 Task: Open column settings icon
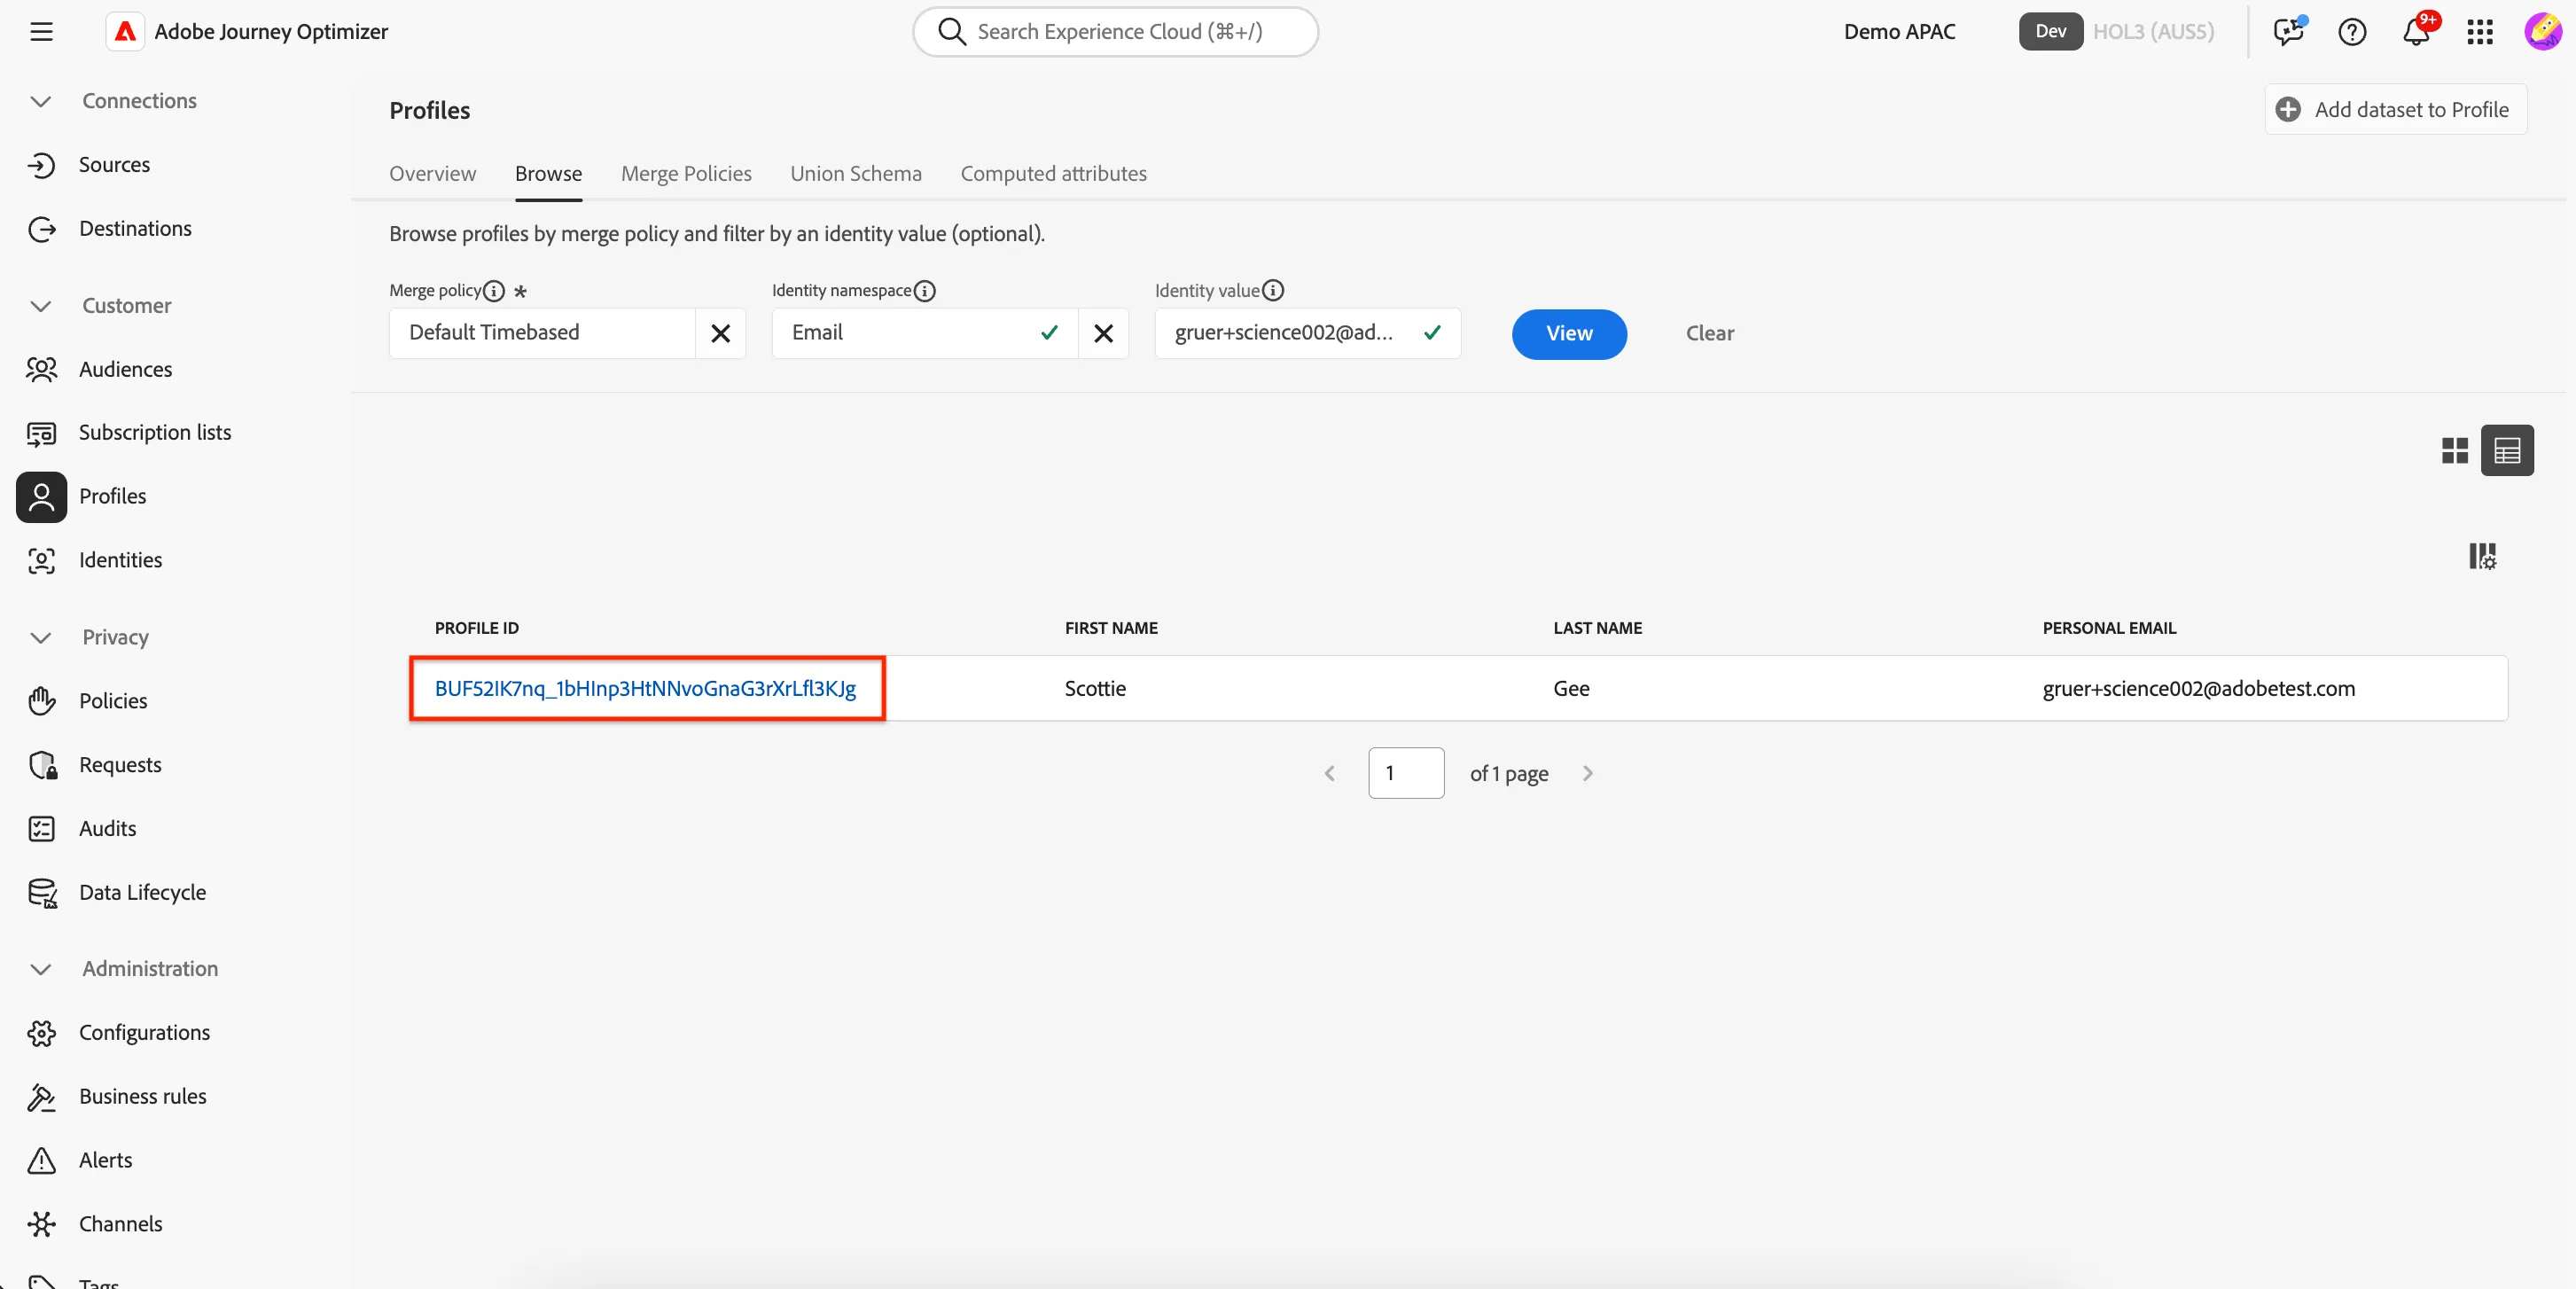point(2482,556)
